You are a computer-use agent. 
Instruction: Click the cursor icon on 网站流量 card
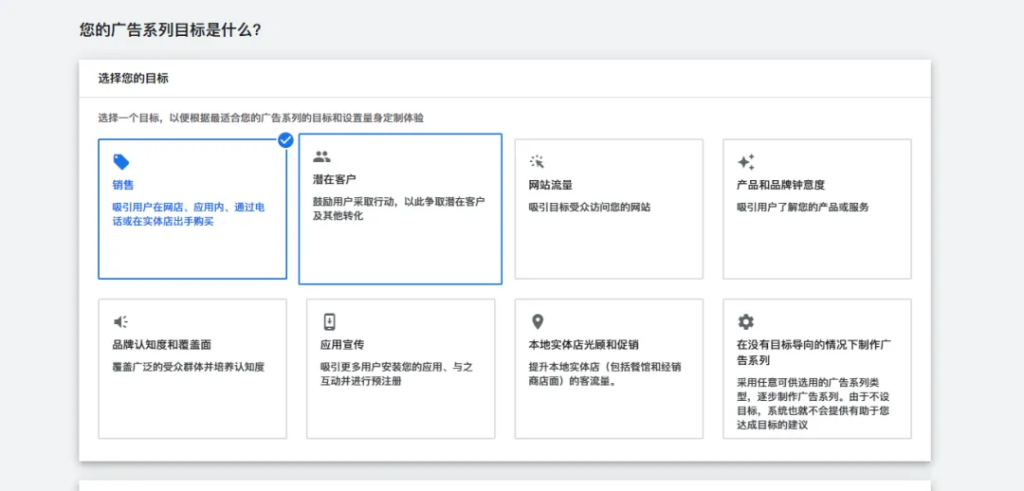[x=537, y=162]
